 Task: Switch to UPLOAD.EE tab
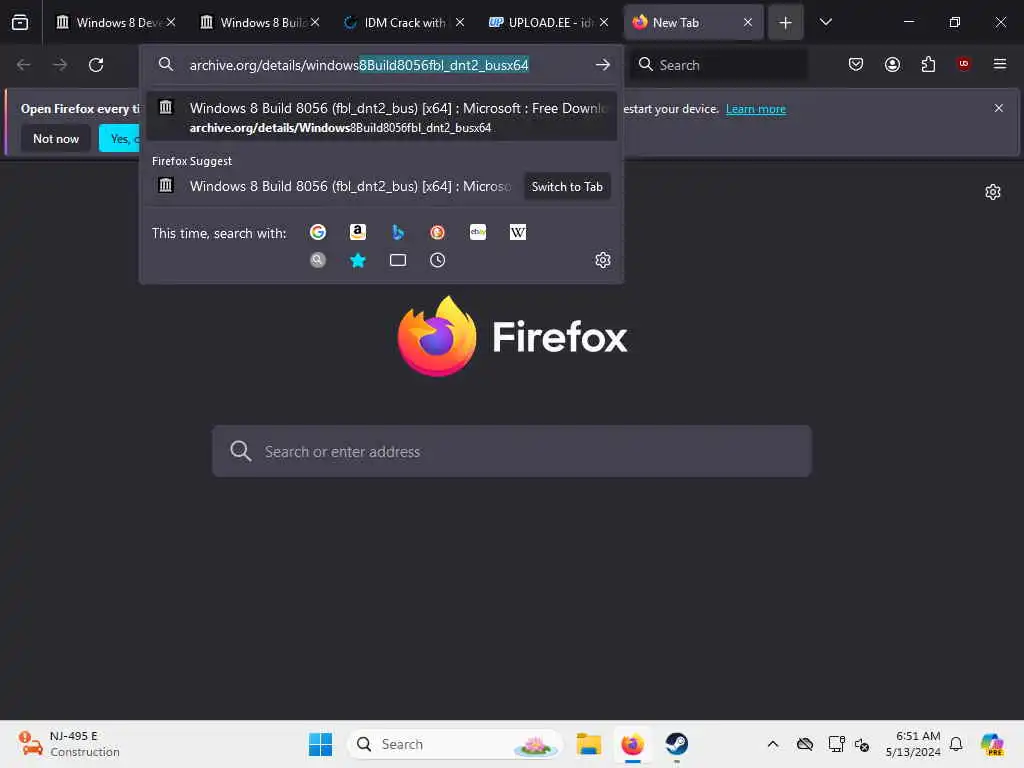[x=548, y=22]
